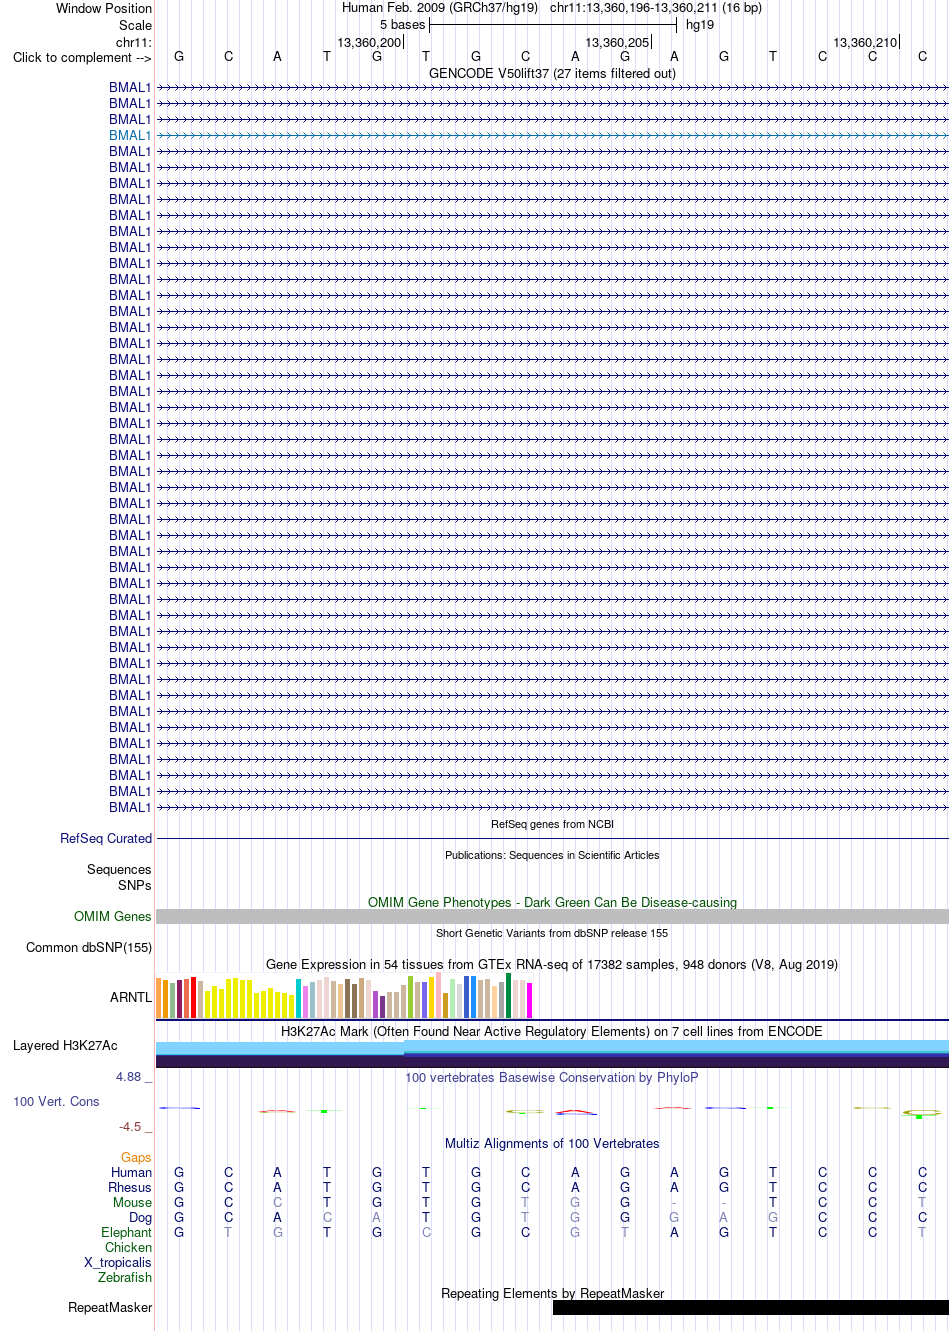Click the Scale label
Viewport: 950px width, 1331px height.
click(x=136, y=25)
